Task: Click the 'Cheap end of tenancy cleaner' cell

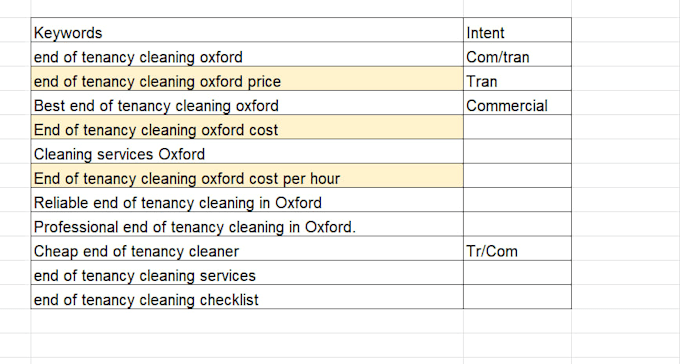Action: (x=247, y=249)
